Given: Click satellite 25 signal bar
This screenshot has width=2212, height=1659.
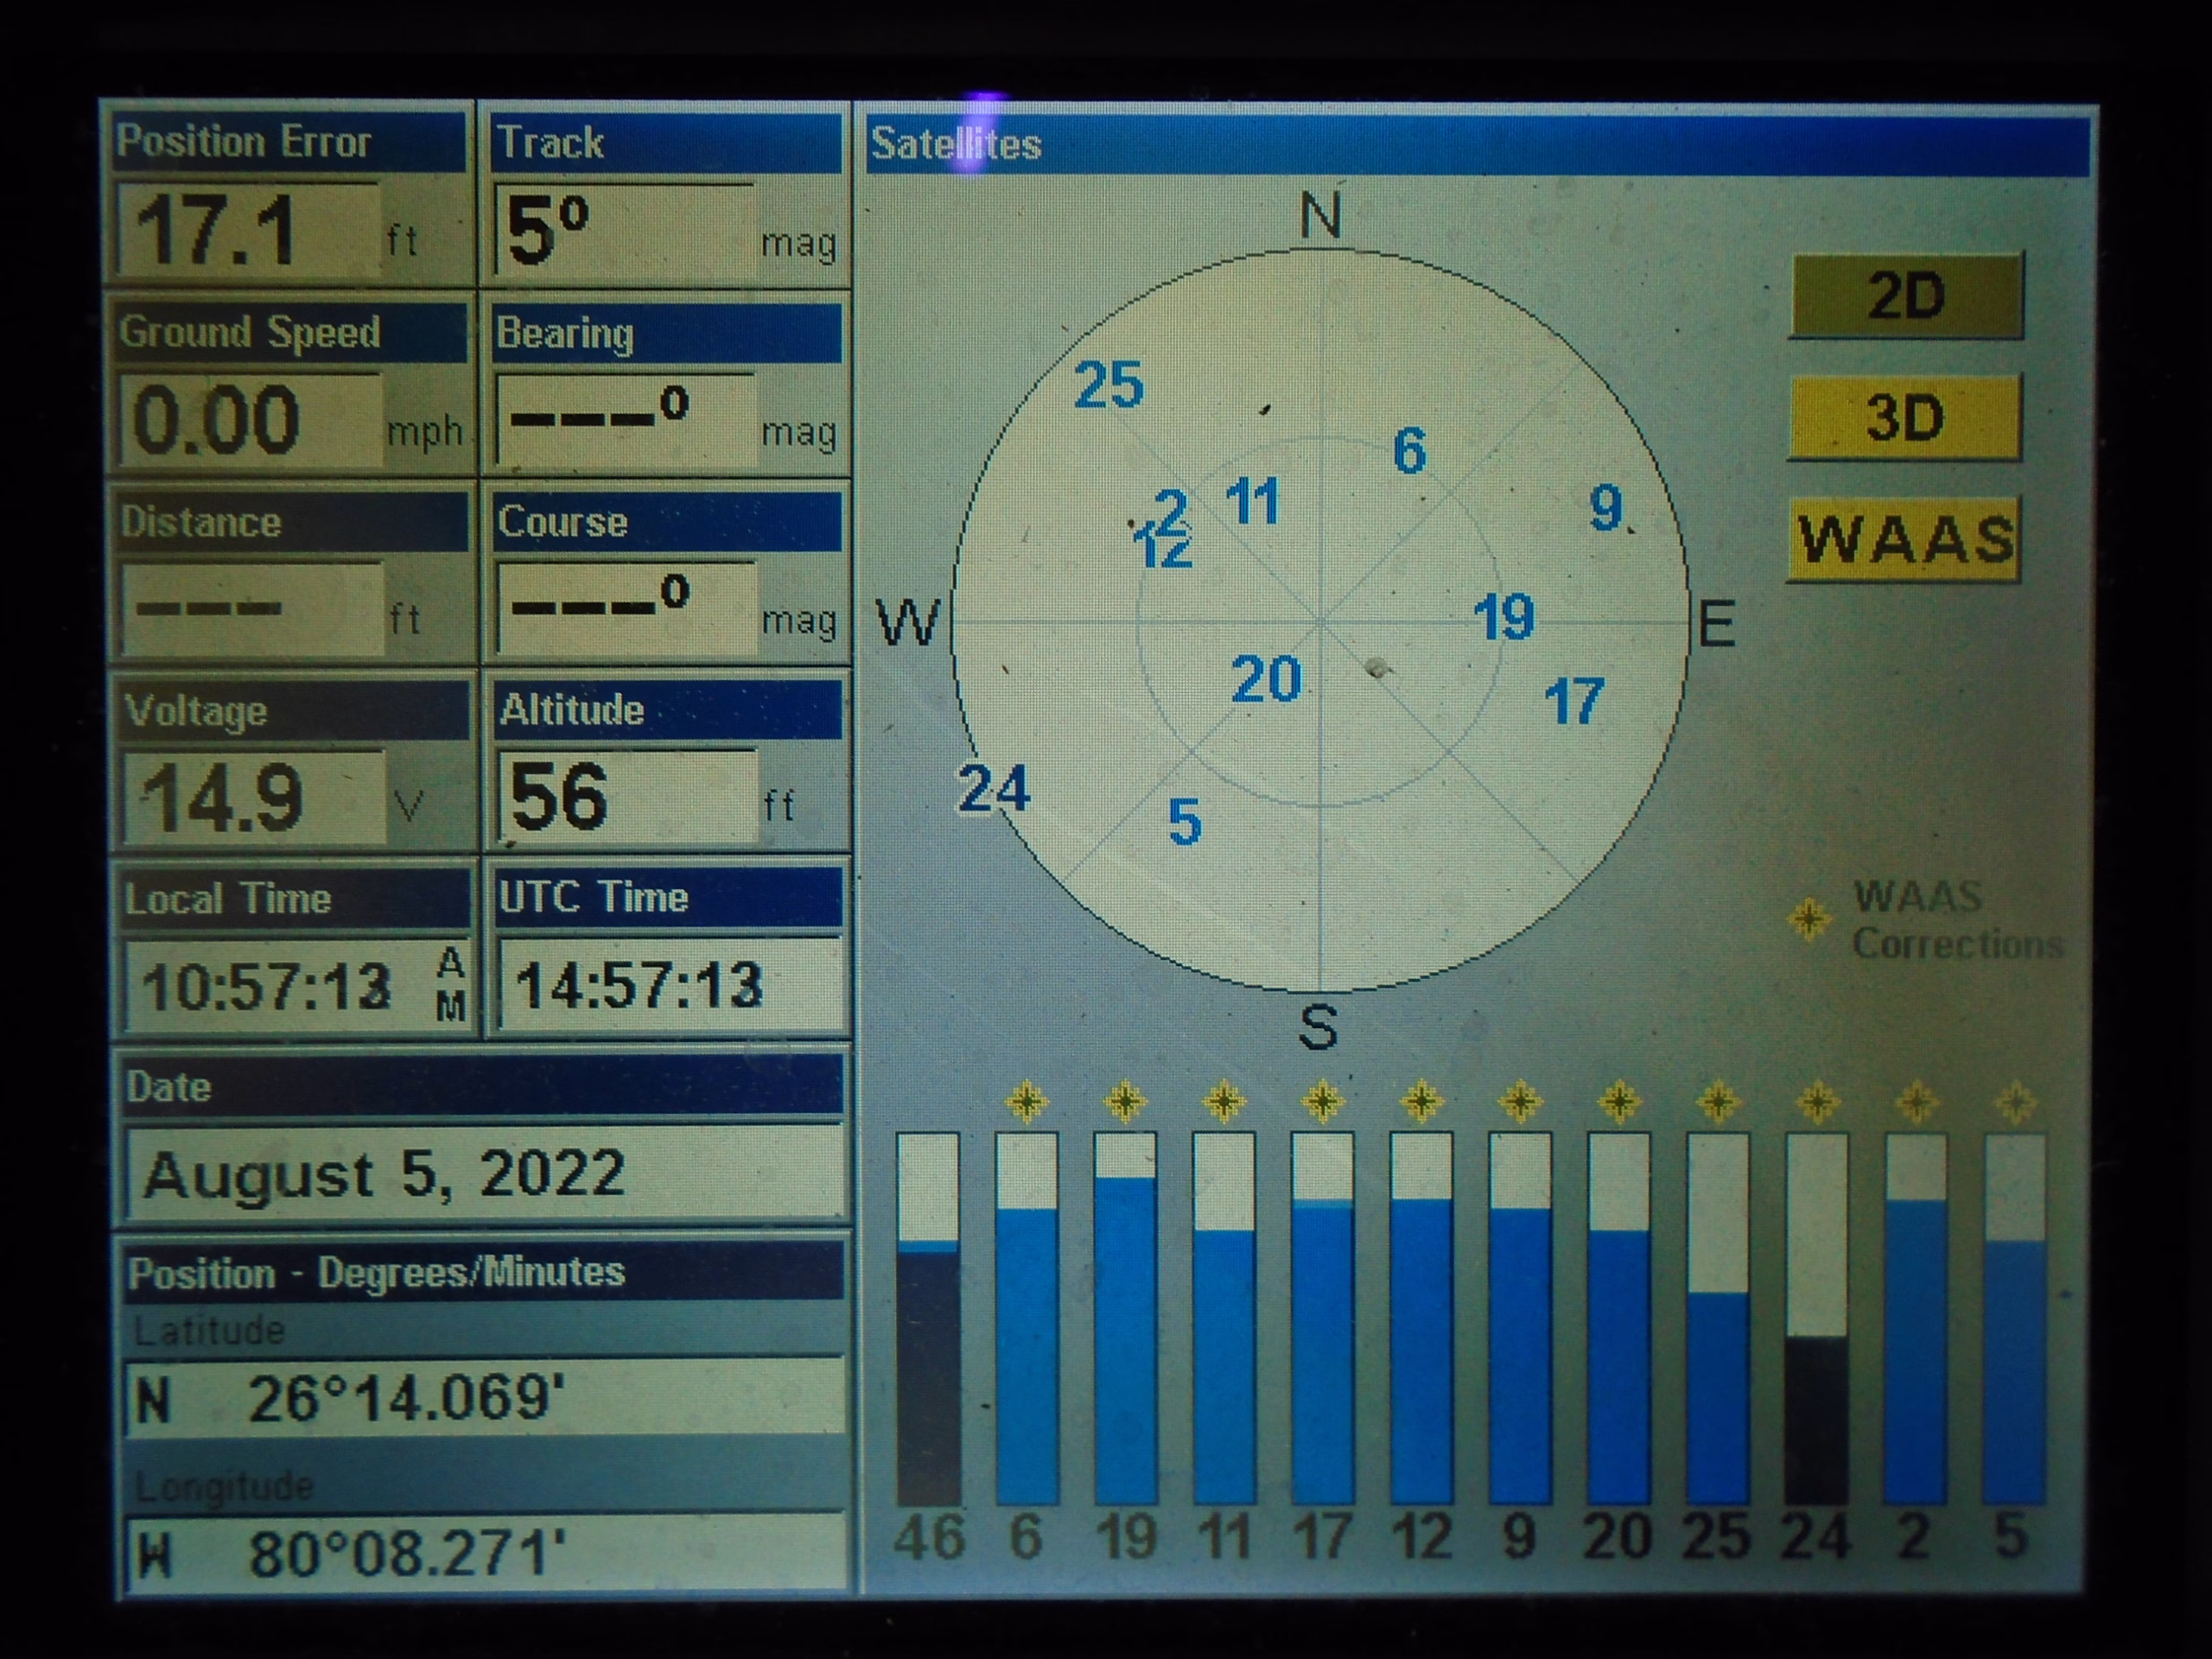Looking at the screenshot, I should (x=1718, y=1318).
